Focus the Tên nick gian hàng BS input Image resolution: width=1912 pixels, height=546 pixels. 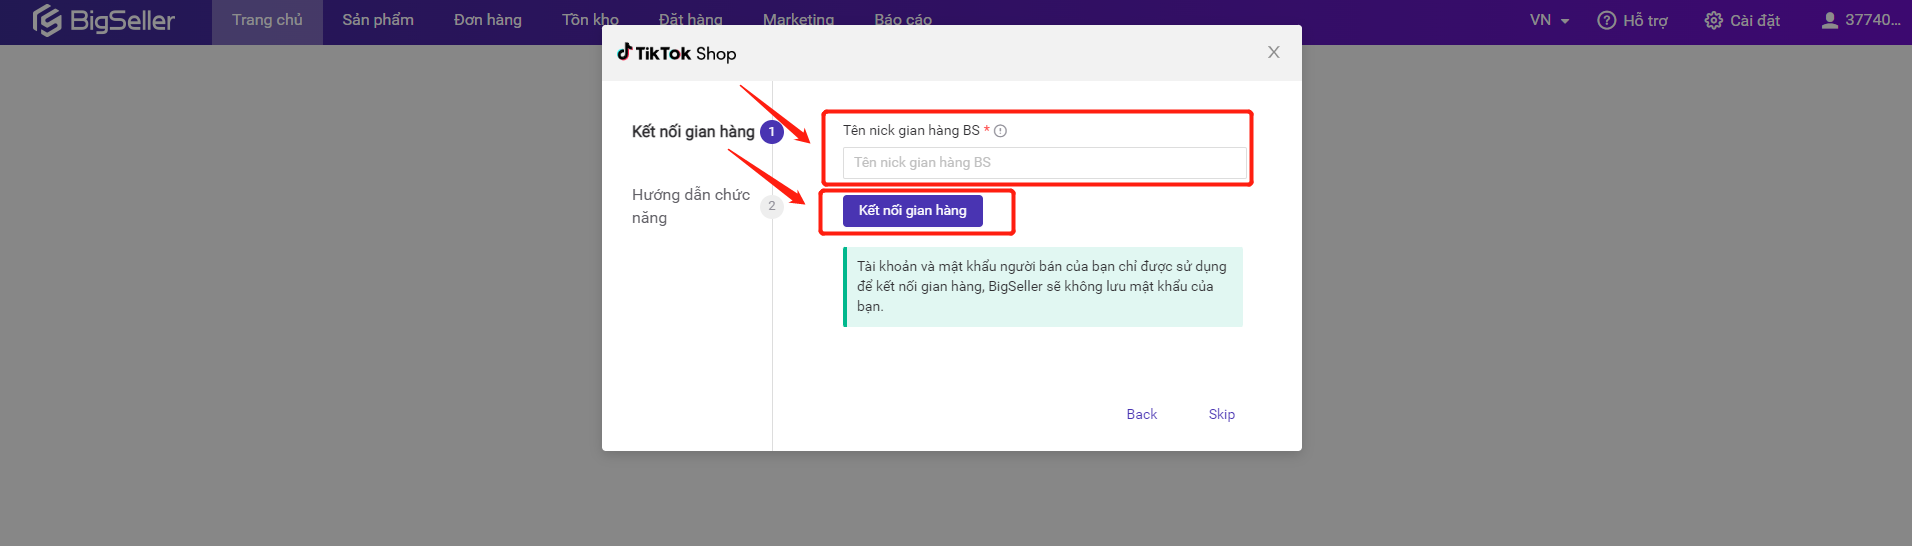pos(1045,163)
